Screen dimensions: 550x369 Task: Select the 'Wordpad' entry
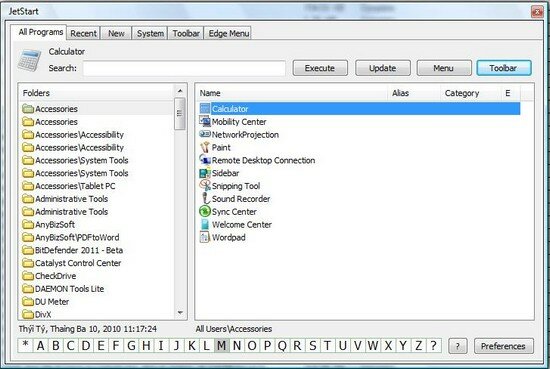(229, 237)
